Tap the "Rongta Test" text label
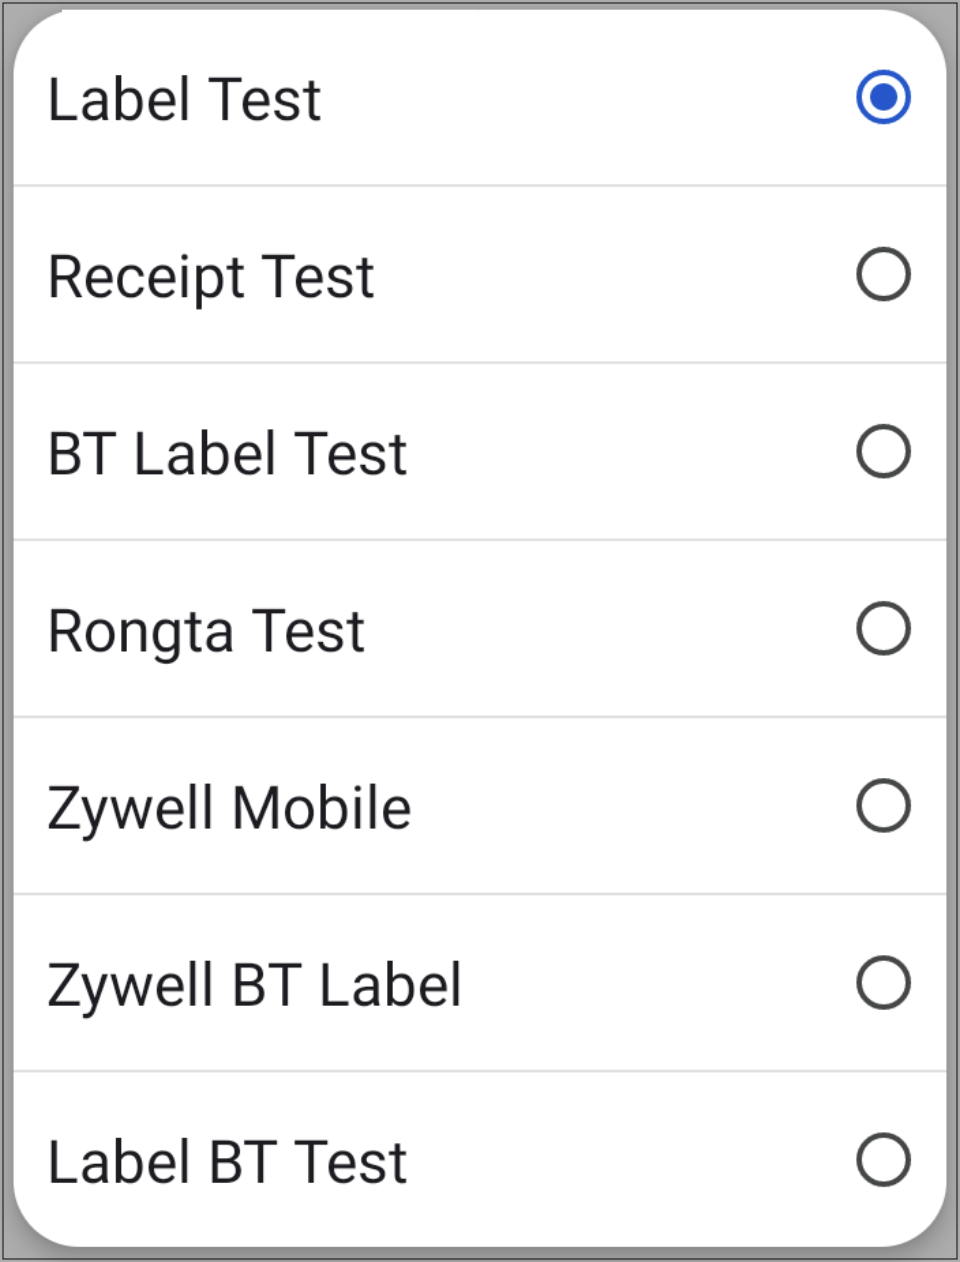This screenshot has width=960, height=1262. pos(207,631)
